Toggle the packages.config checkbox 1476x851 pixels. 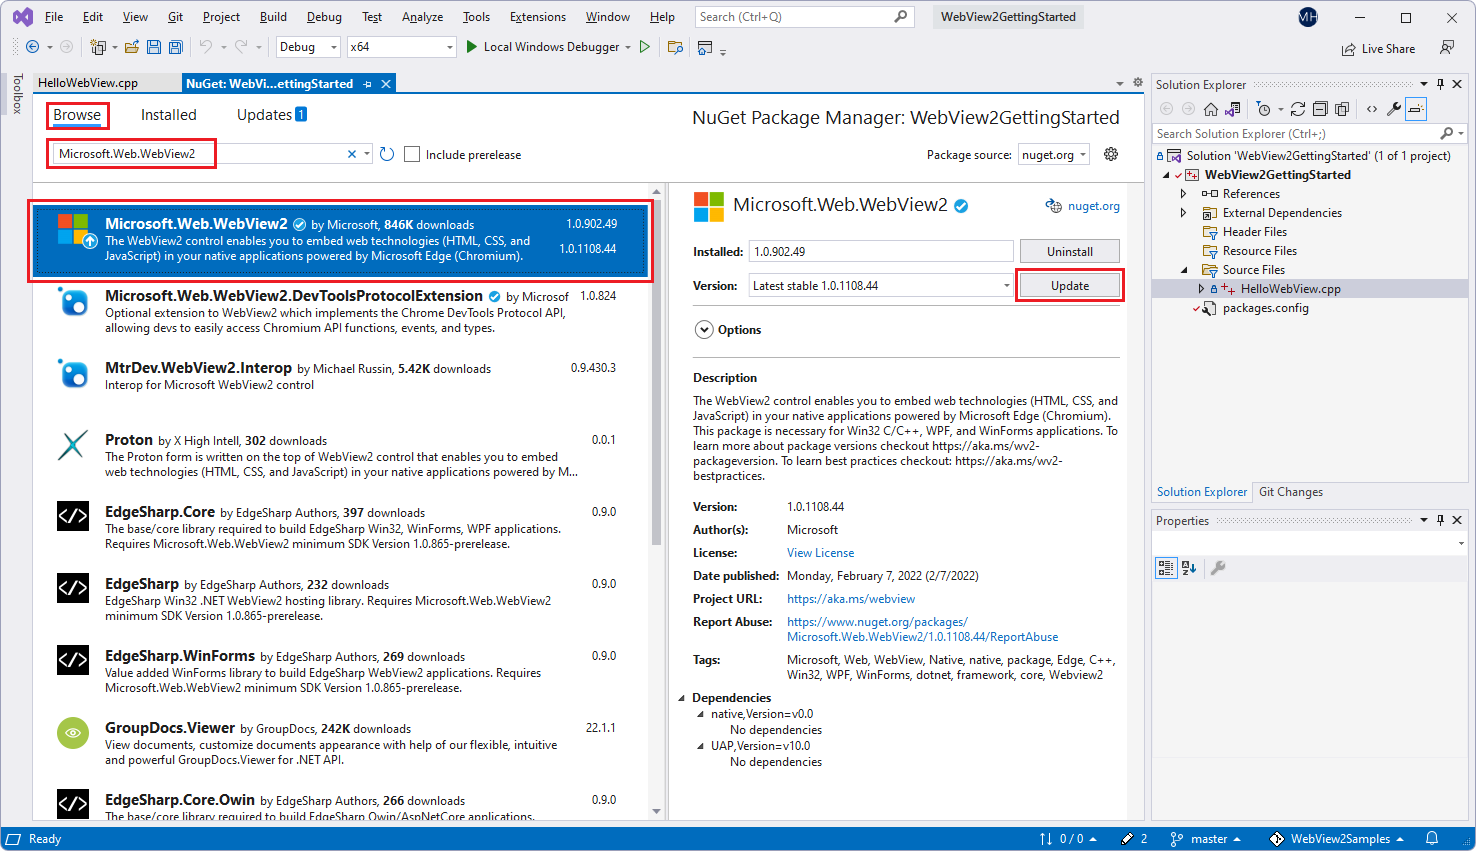click(x=1196, y=308)
